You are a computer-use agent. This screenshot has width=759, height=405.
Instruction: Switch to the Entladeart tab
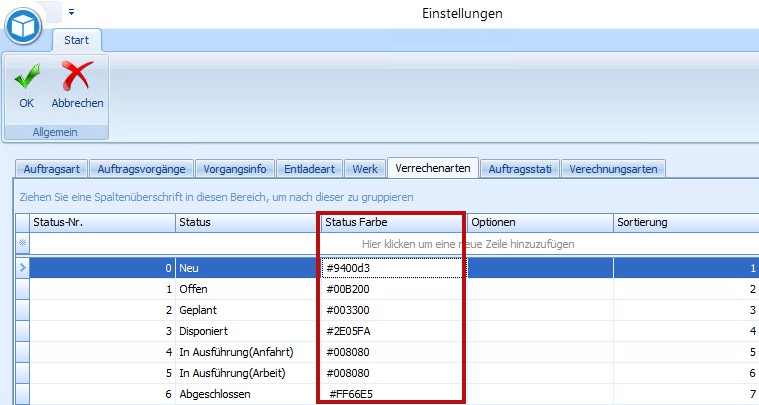coord(311,169)
